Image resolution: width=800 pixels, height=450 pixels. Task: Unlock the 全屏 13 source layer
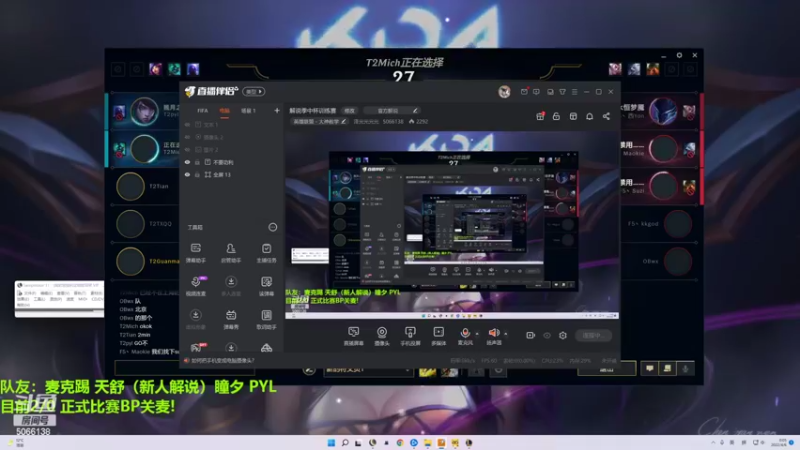pyautogui.click(x=197, y=174)
